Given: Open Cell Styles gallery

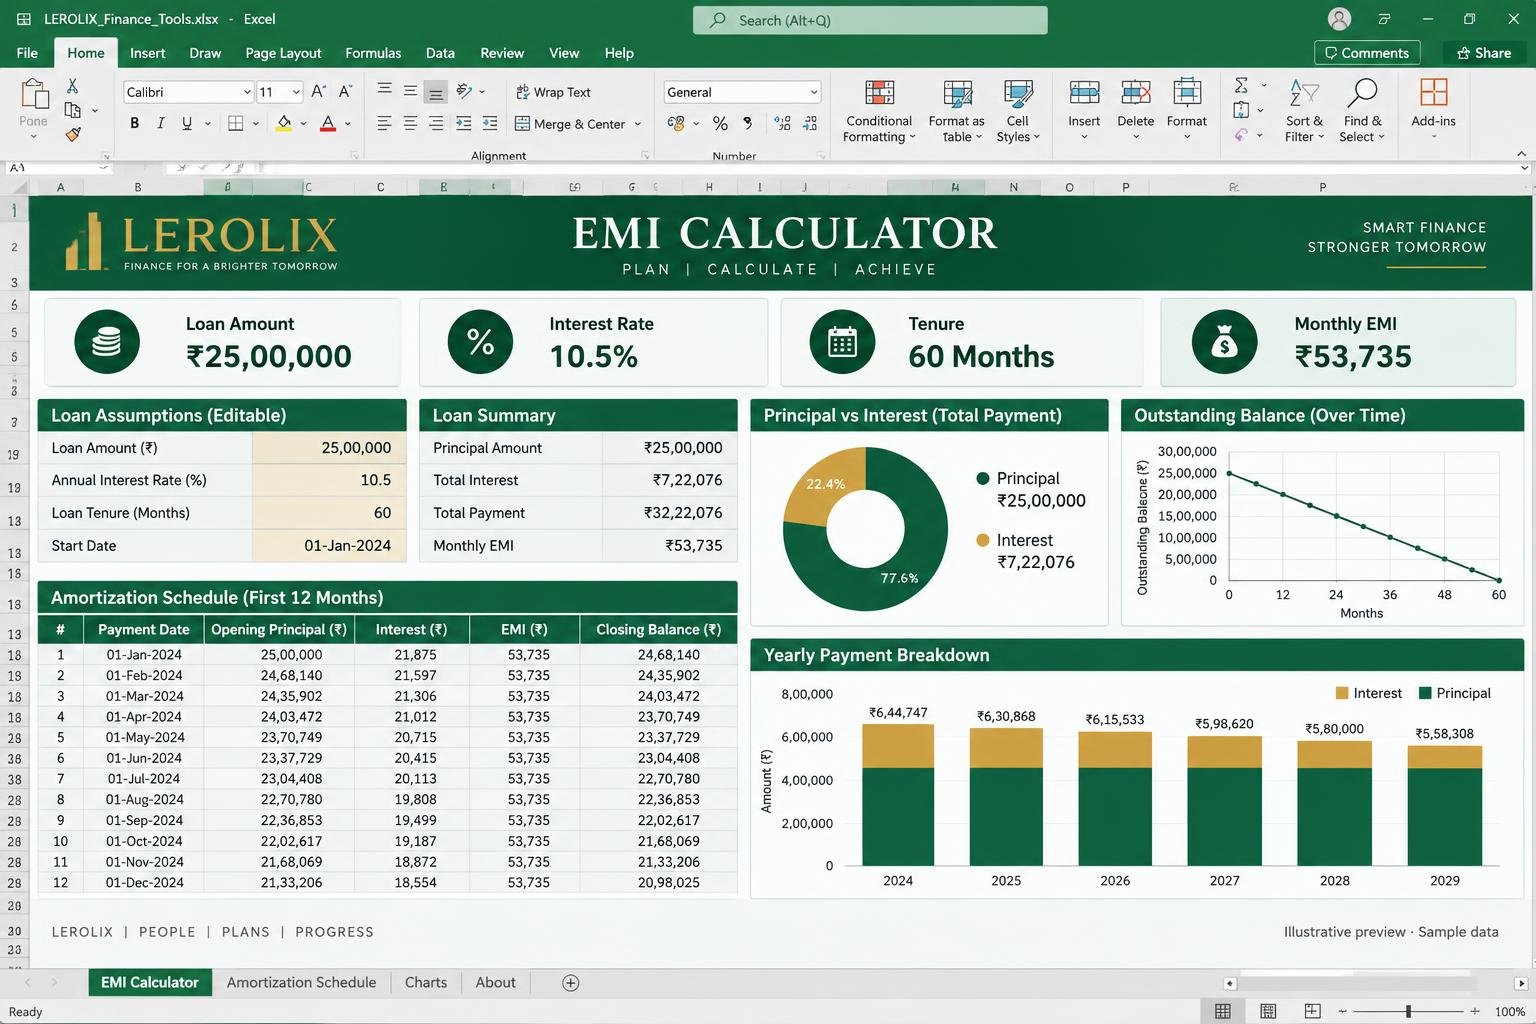Looking at the screenshot, I should coord(1018,110).
